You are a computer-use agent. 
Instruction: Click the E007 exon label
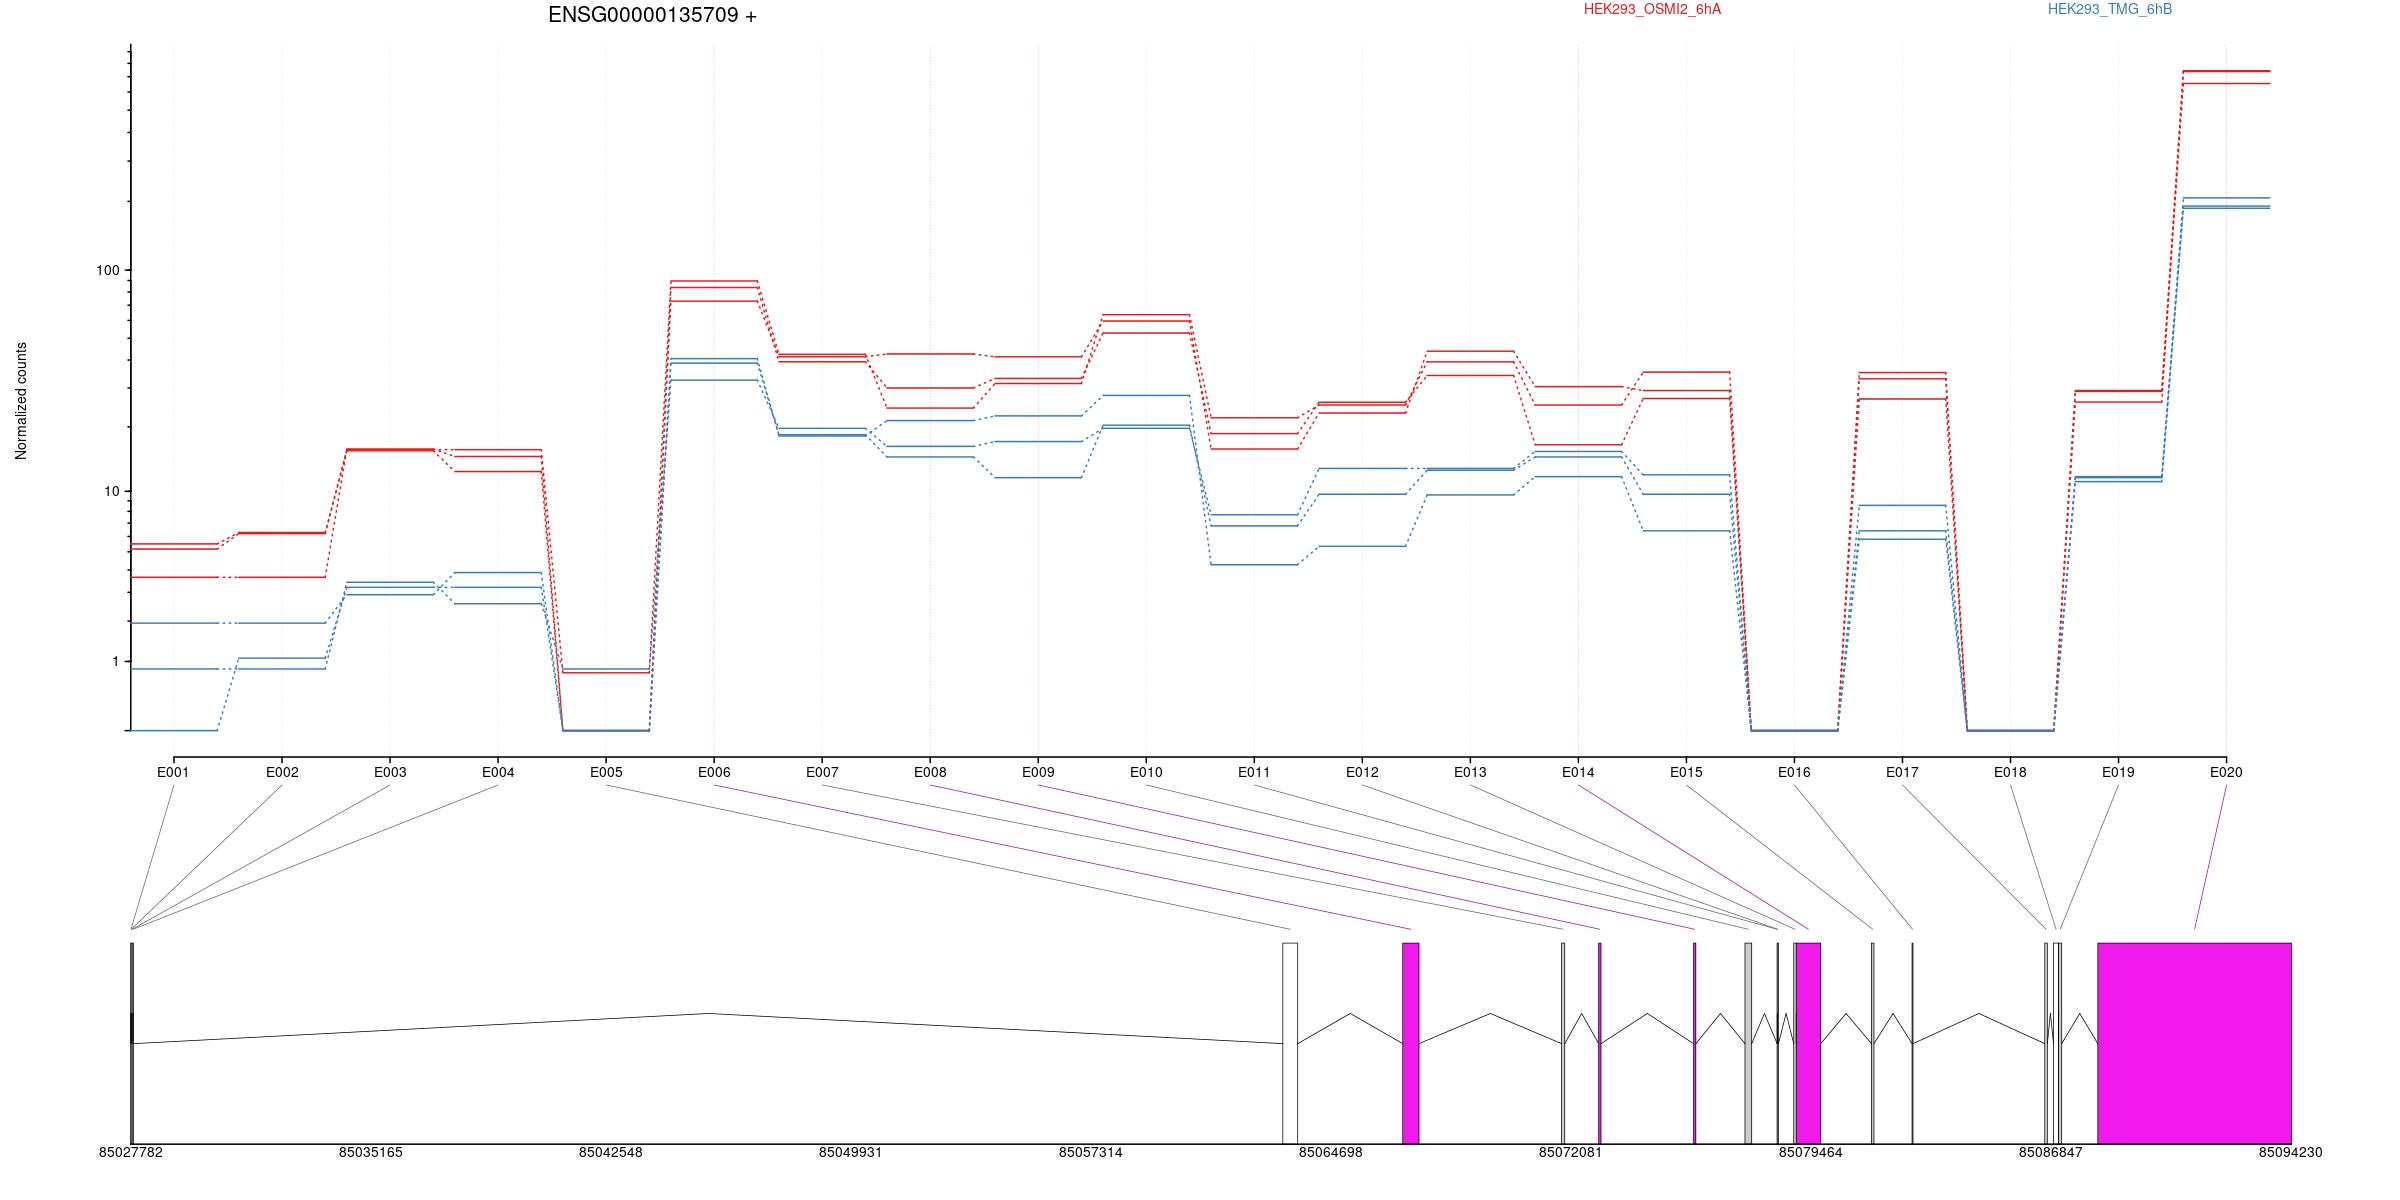(822, 772)
